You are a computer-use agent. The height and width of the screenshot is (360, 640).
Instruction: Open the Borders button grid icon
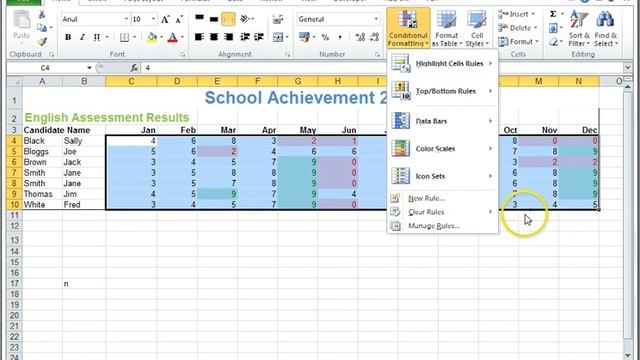click(x=124, y=37)
